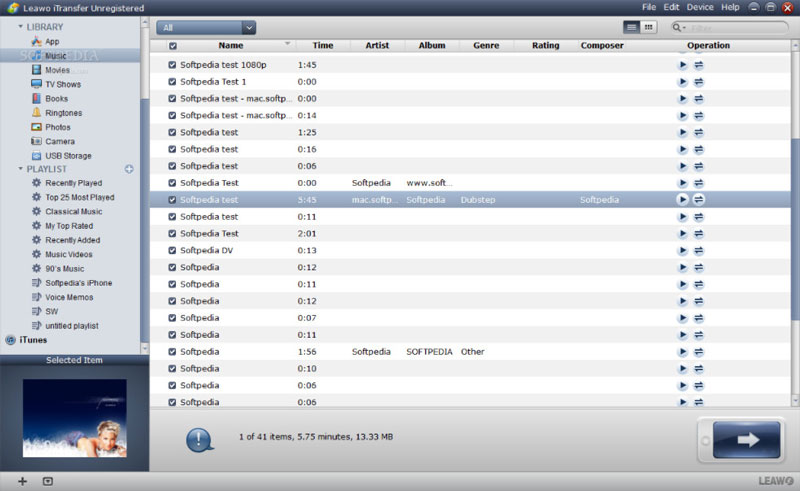Image resolution: width=800 pixels, height=491 pixels.
Task: Click the info exclamation bubble icon
Action: pos(199,439)
